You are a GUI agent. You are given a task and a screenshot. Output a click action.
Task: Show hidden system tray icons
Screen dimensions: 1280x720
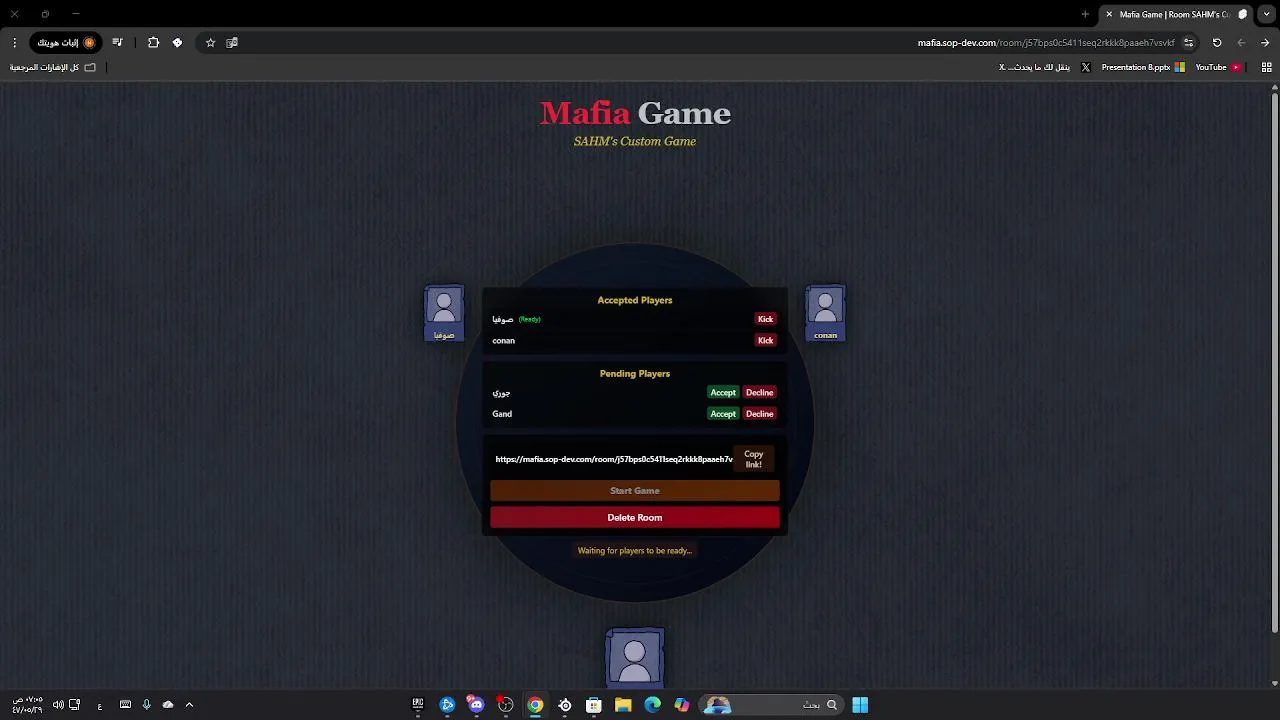(189, 705)
